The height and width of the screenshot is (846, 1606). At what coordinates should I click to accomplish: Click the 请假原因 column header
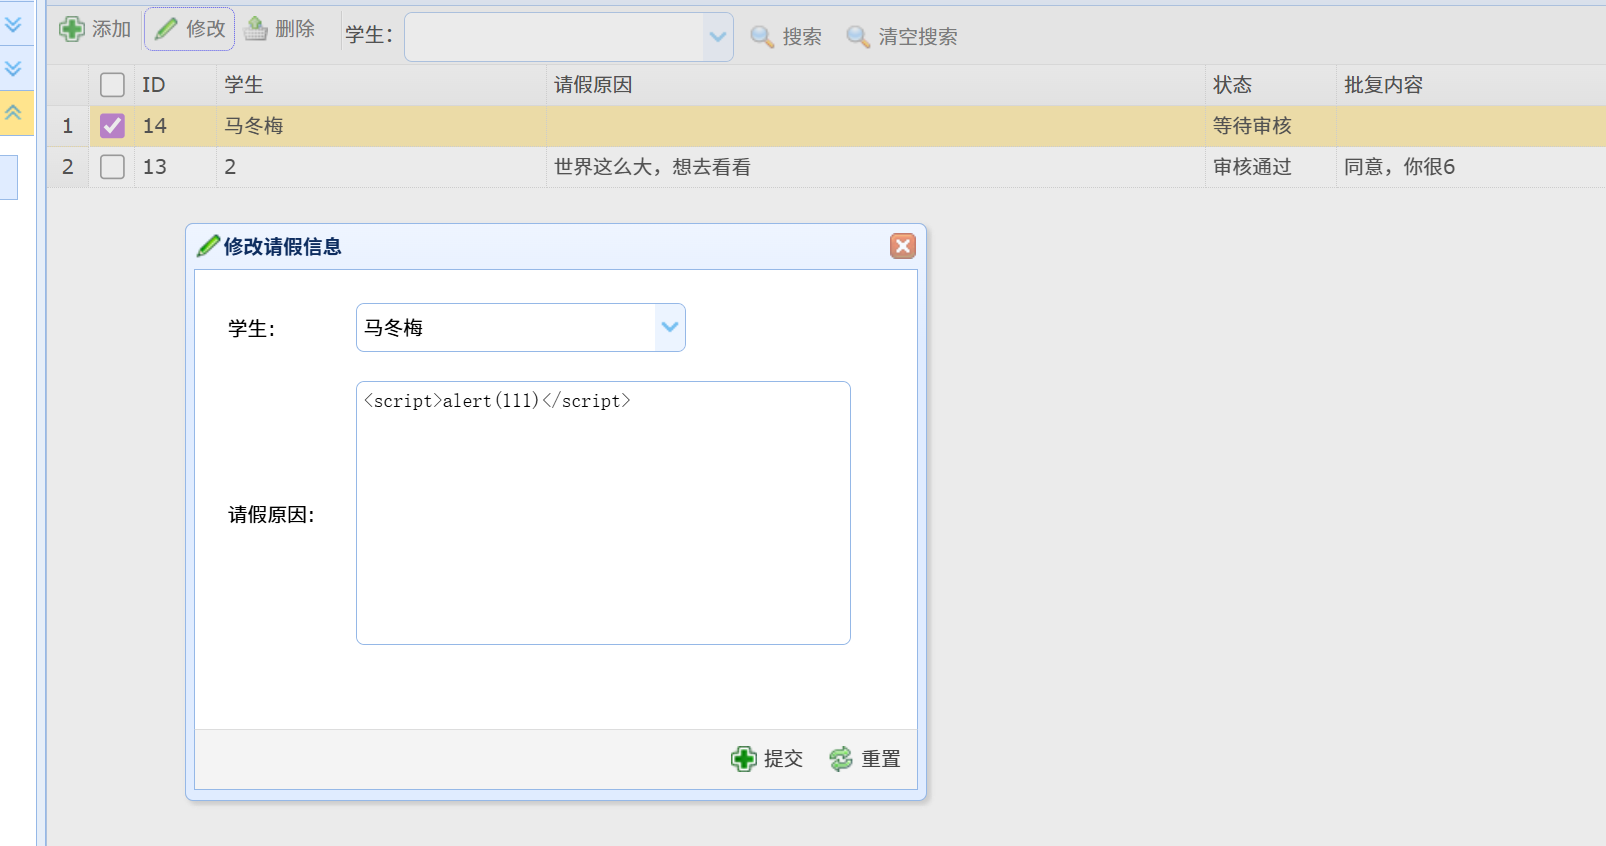593,85
